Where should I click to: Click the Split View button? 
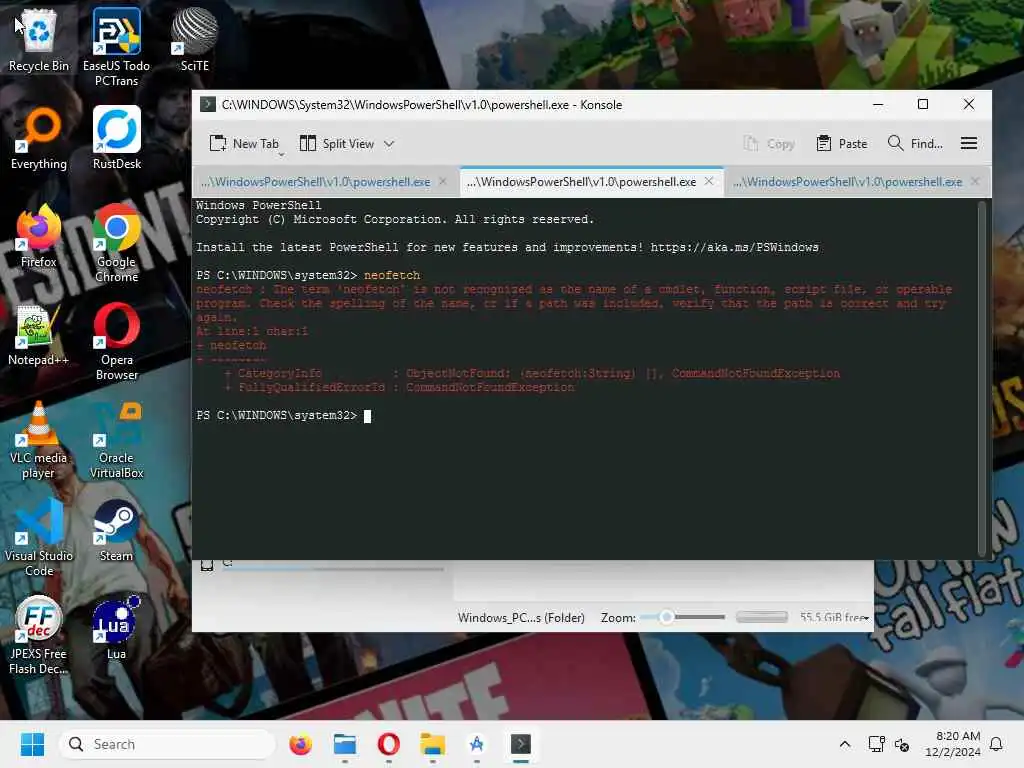(337, 144)
